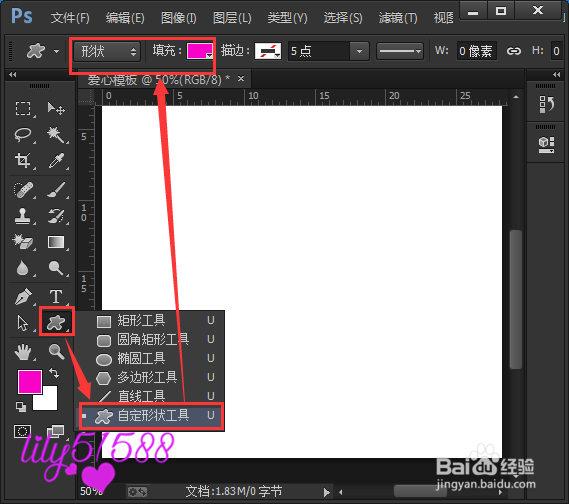569x504 pixels.
Task: Open the 类型(Y) menu
Action: tap(287, 17)
